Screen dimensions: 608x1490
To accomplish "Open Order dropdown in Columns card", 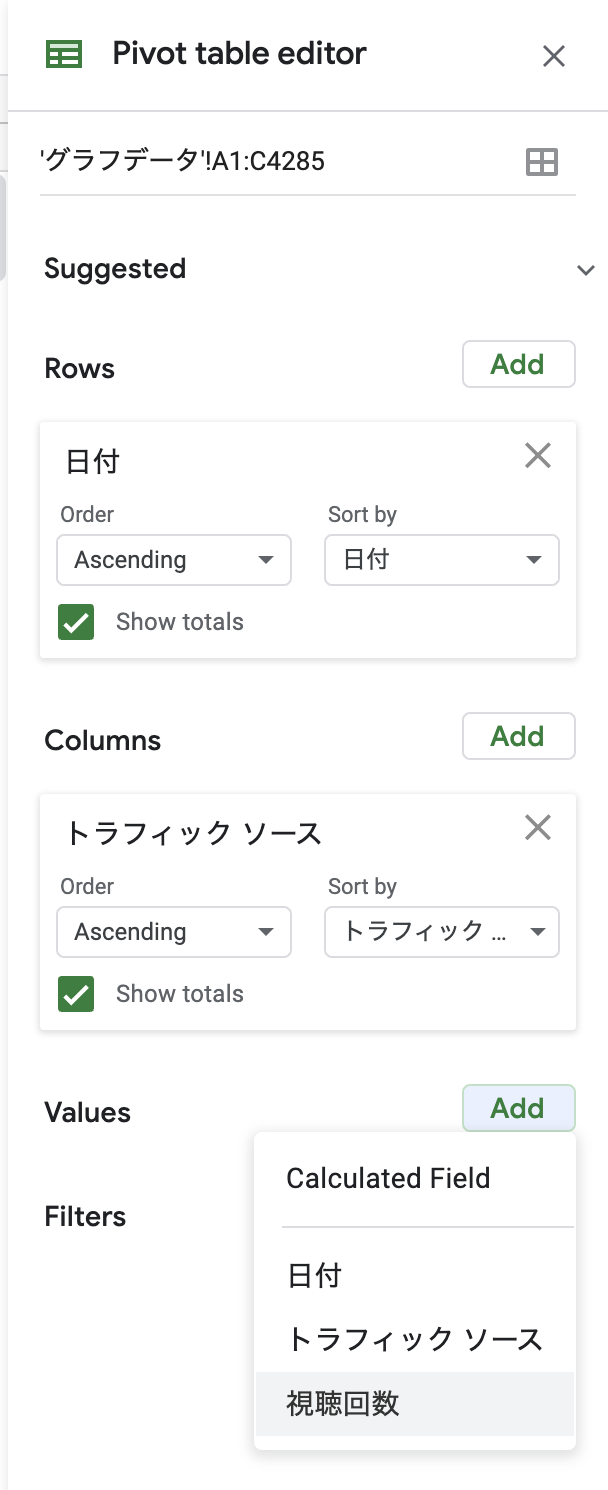I will pos(174,932).
